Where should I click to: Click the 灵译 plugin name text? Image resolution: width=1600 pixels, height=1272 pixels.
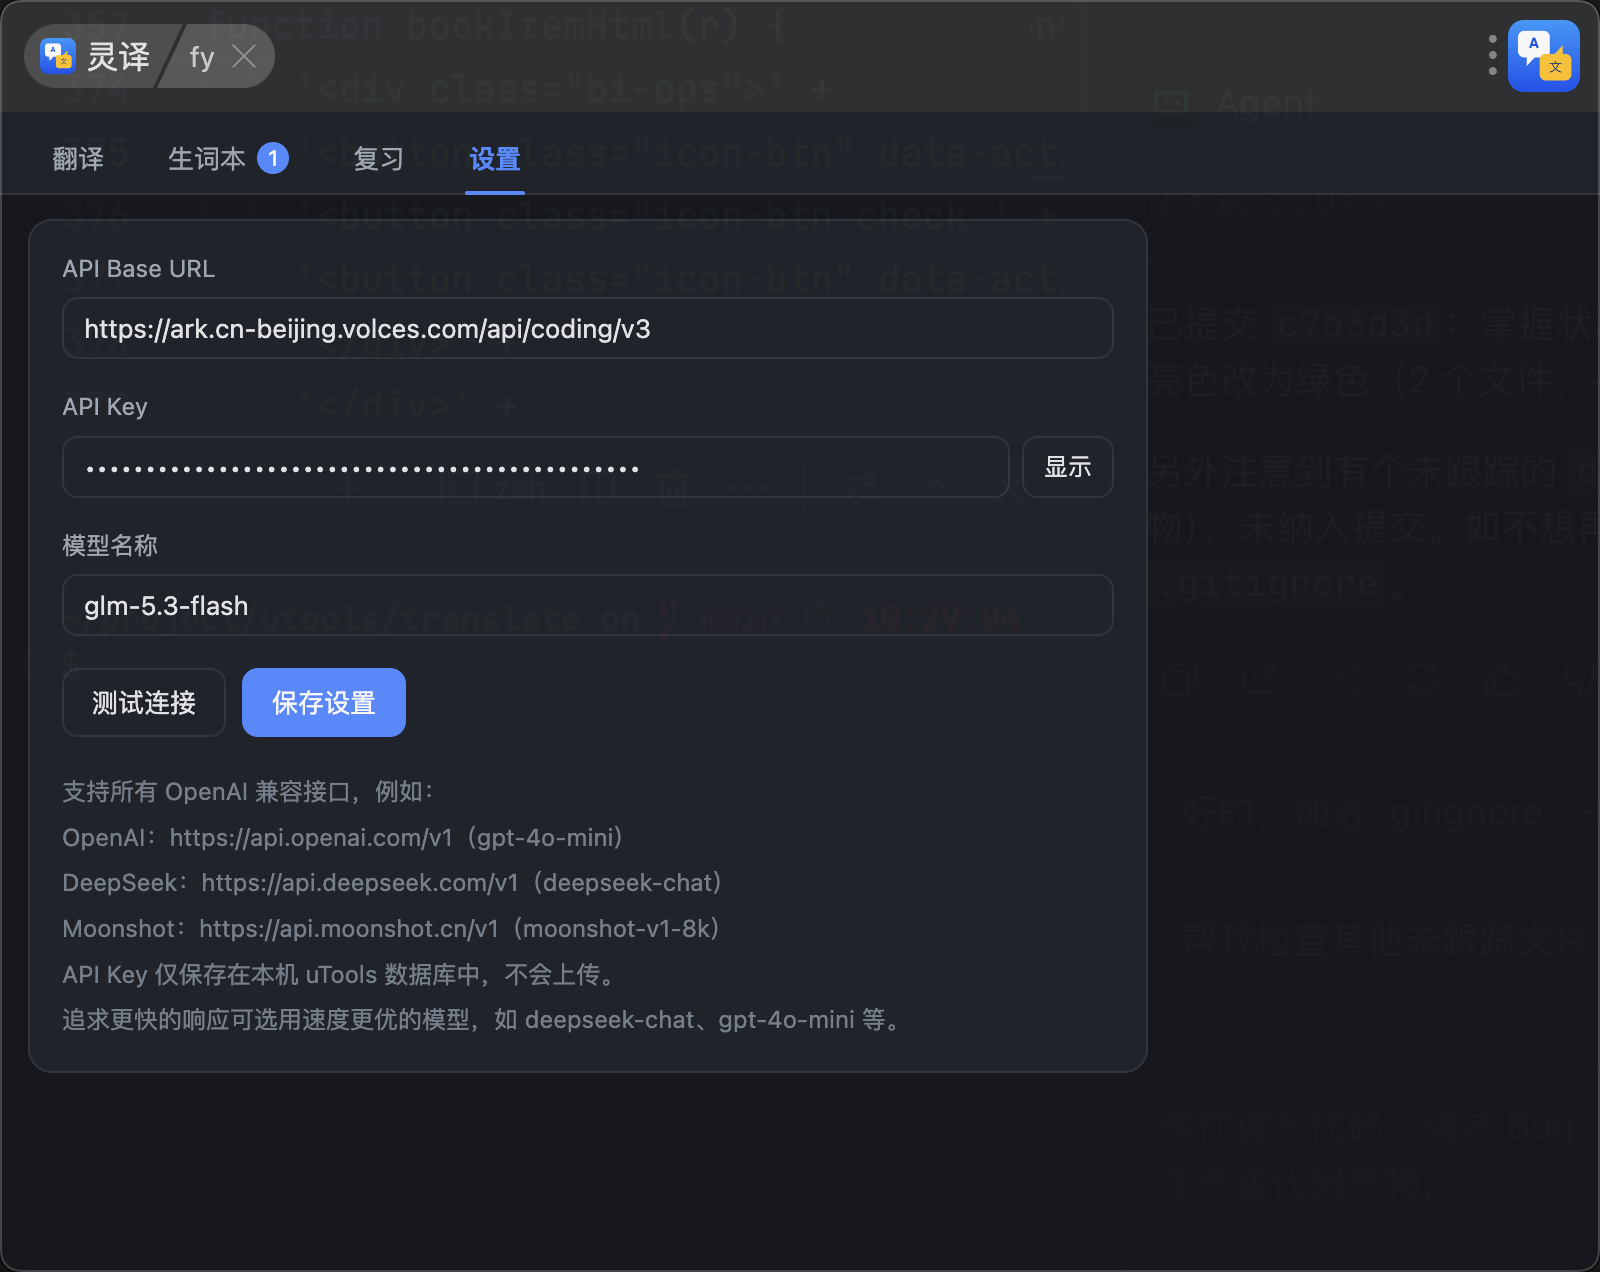click(118, 56)
